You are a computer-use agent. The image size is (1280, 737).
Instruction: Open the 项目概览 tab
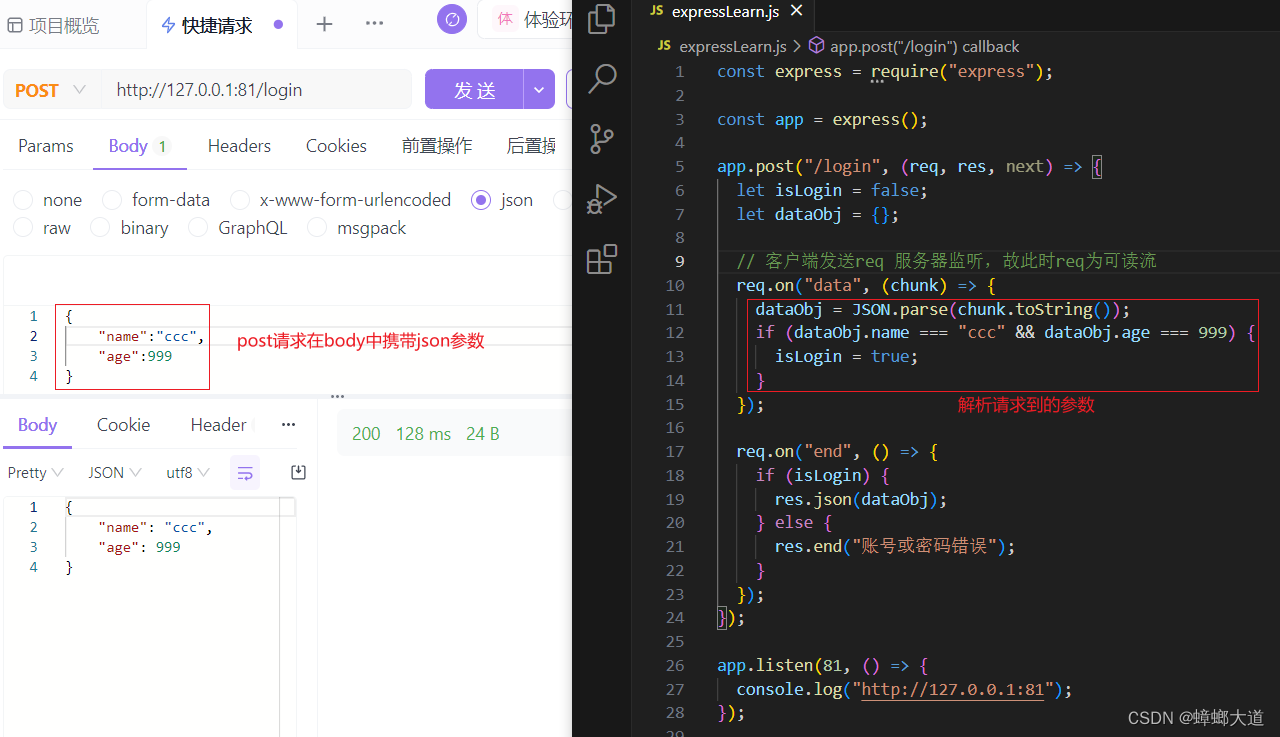54,25
